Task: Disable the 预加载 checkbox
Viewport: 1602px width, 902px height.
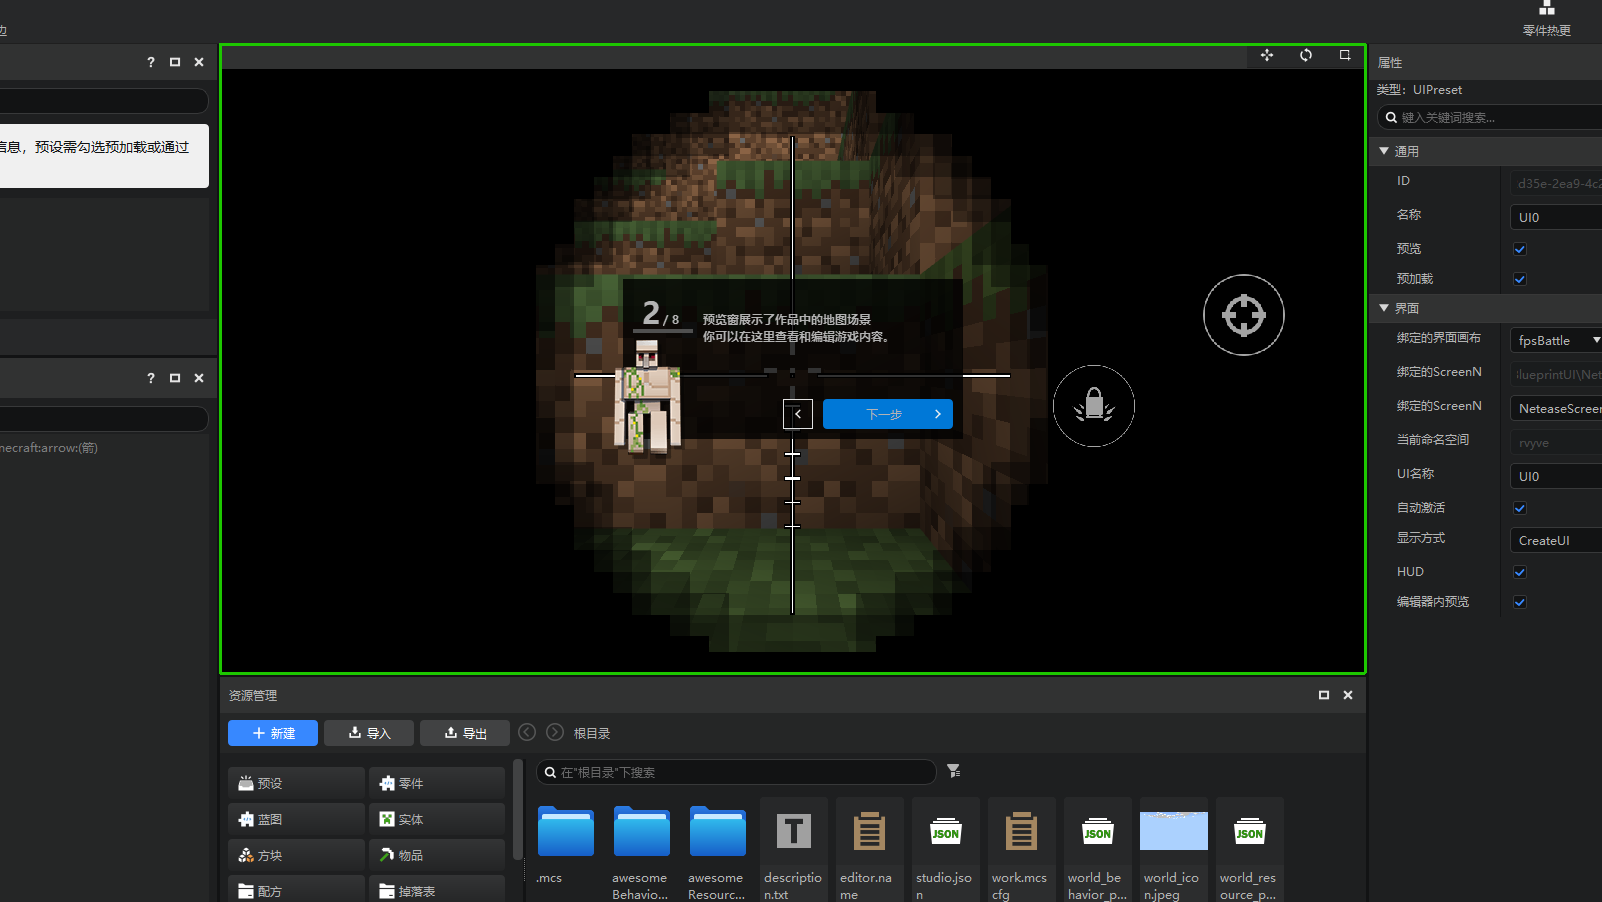Action: (1520, 279)
